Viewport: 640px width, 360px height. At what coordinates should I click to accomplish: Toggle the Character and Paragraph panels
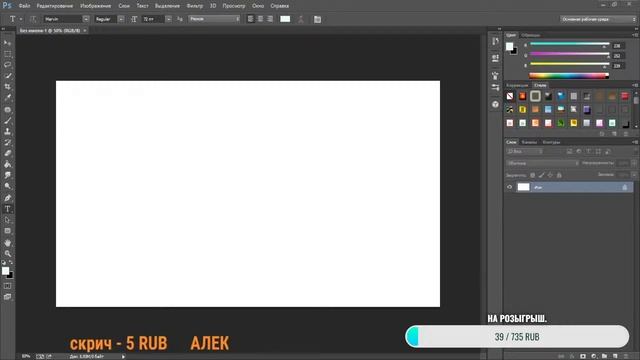point(317,19)
